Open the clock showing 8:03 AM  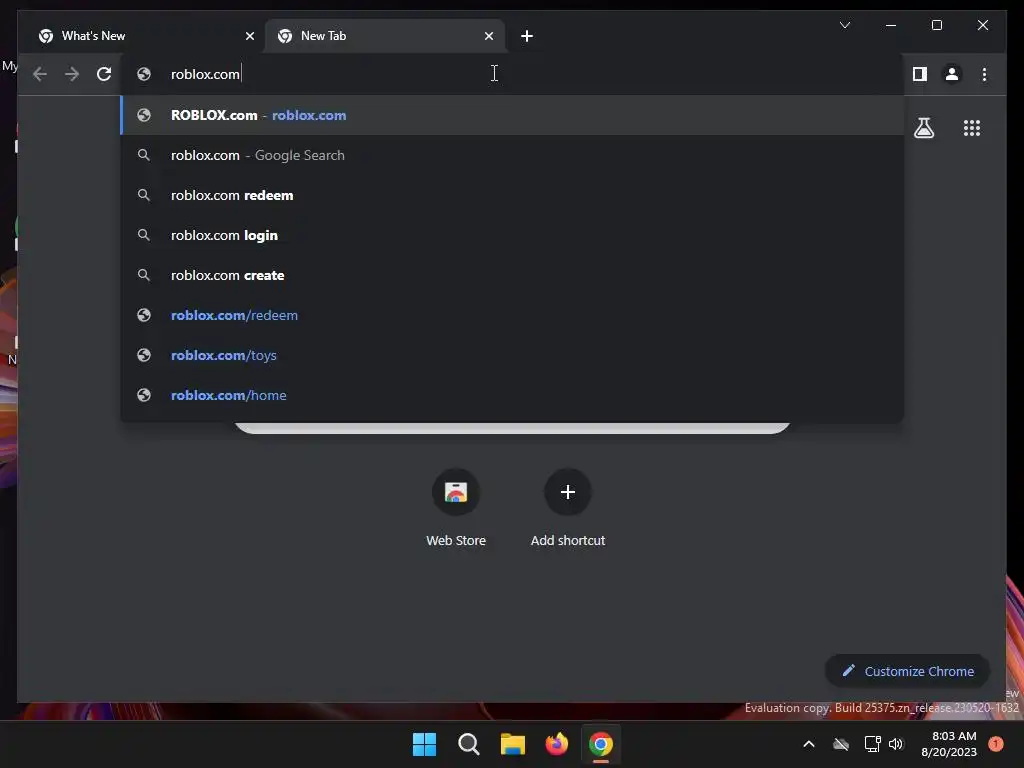tap(949, 744)
